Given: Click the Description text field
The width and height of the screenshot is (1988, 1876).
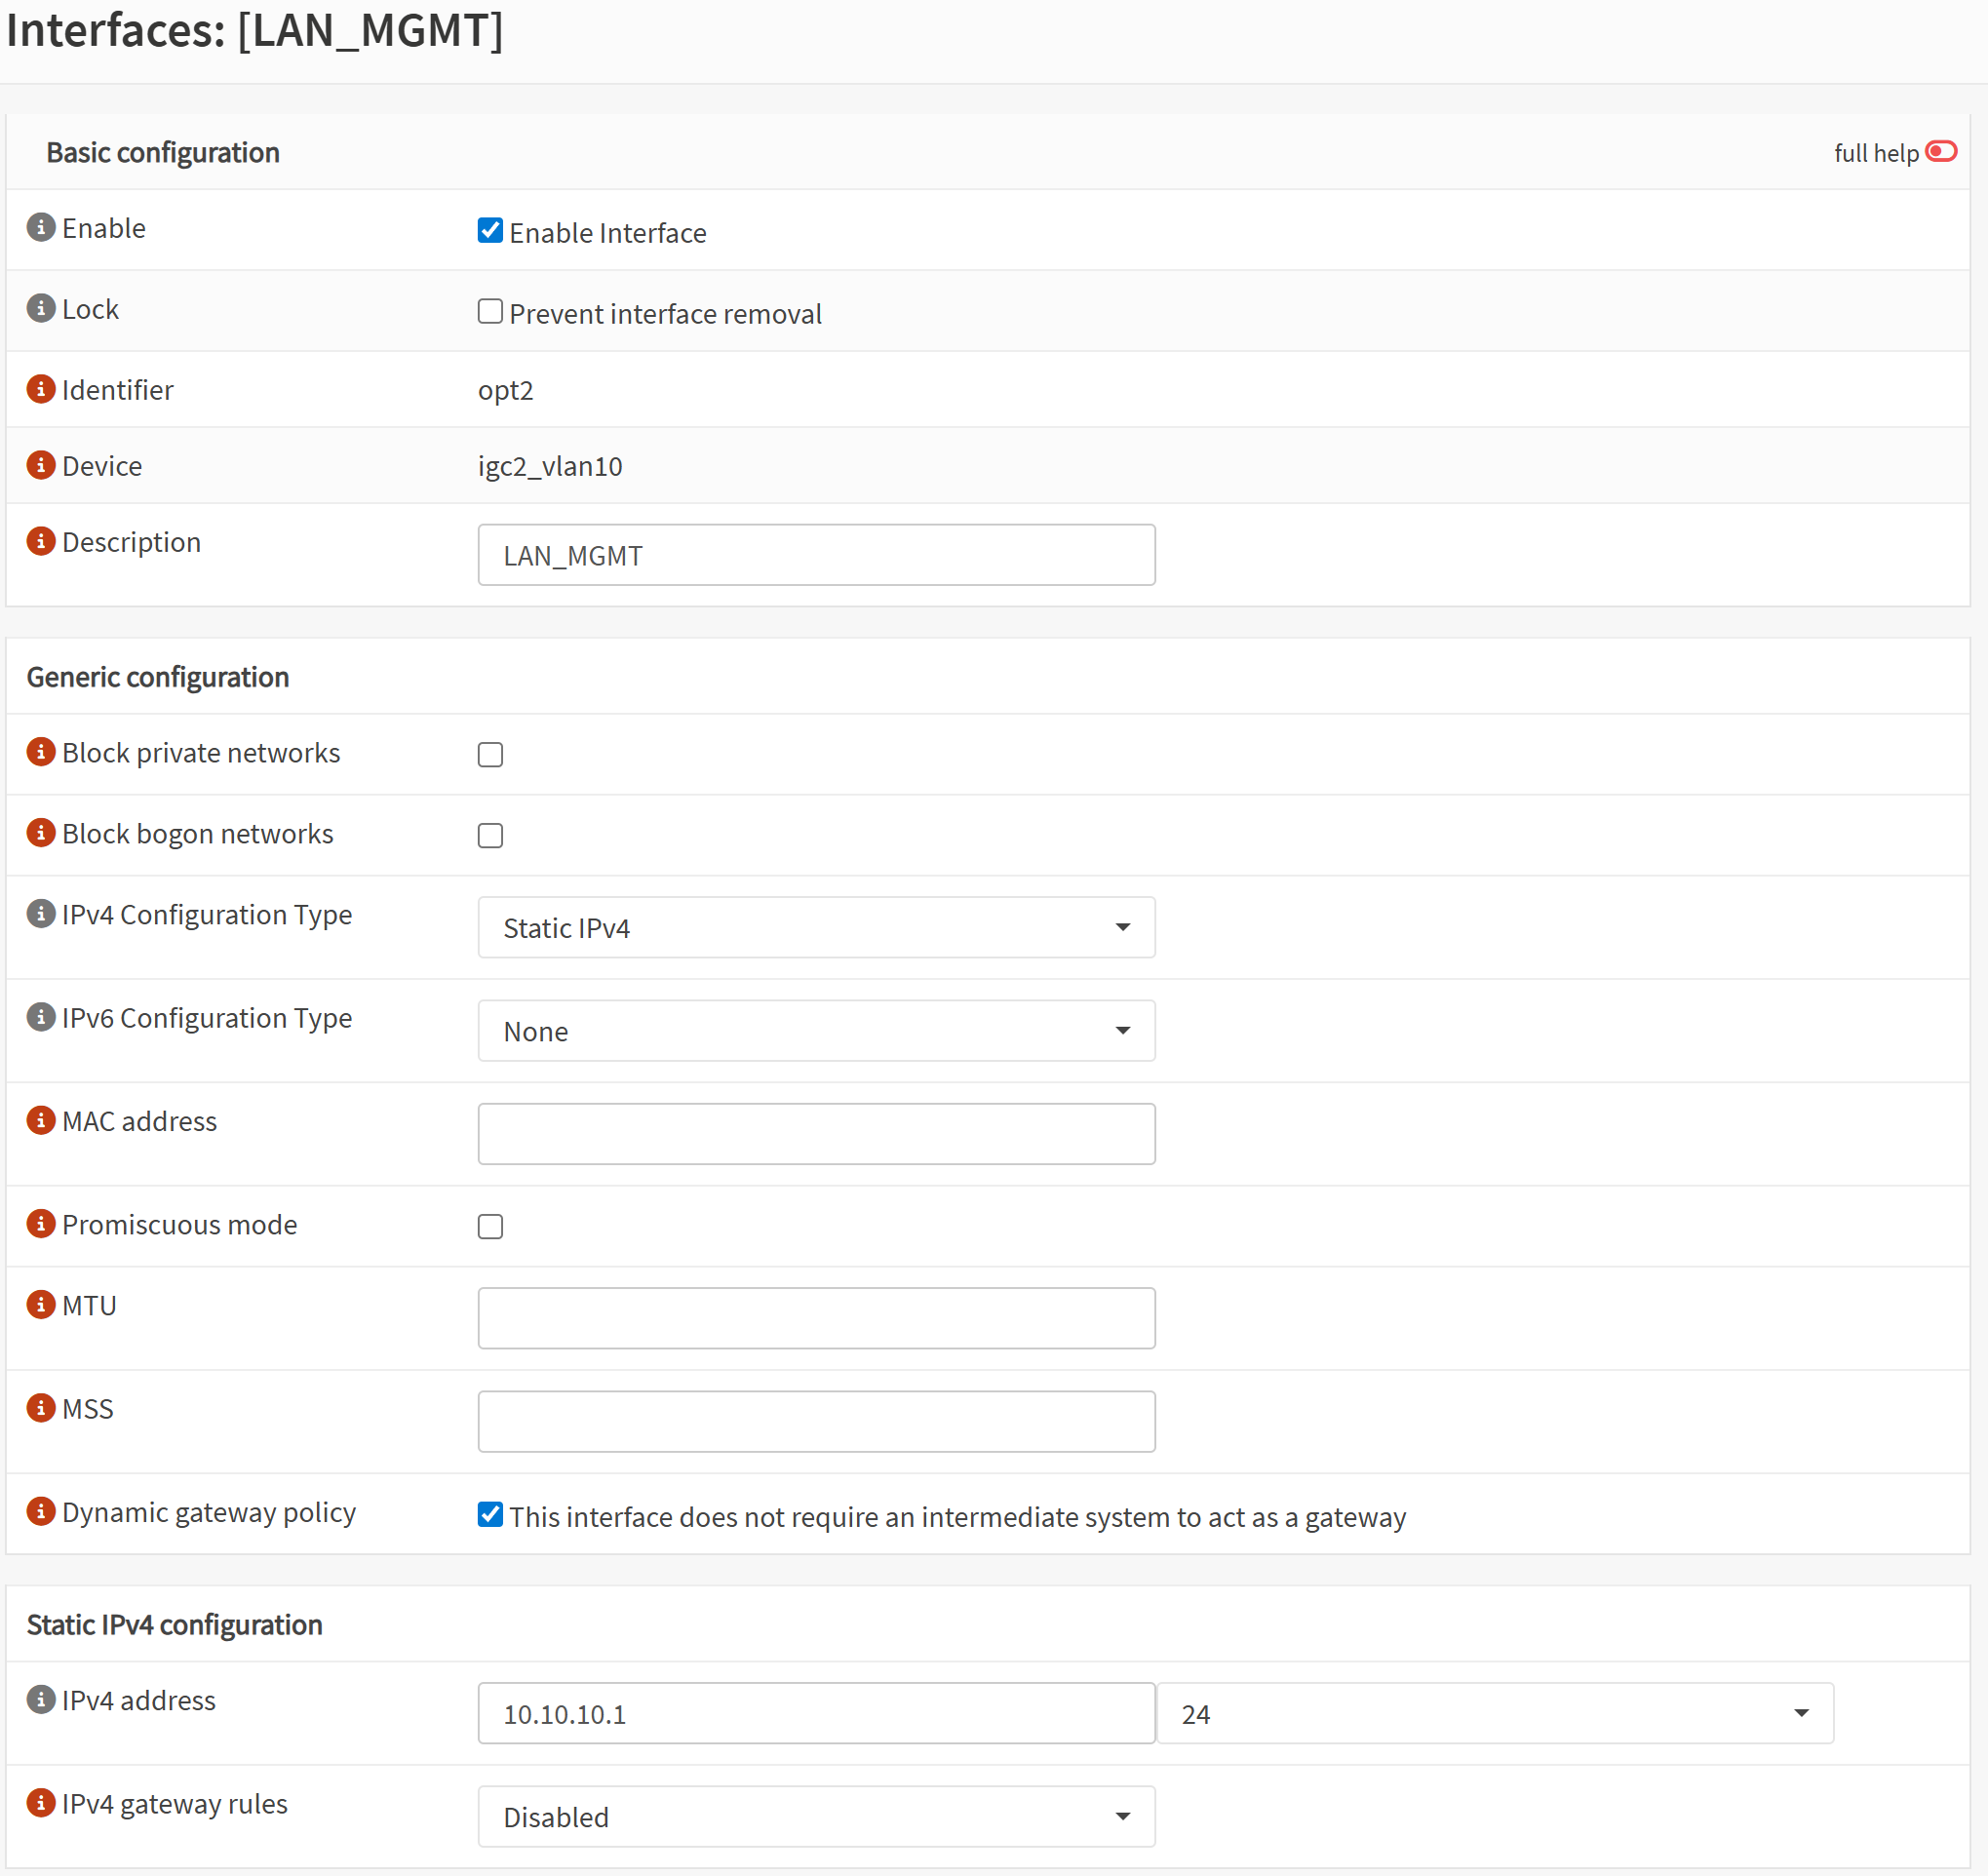Looking at the screenshot, I should [816, 555].
